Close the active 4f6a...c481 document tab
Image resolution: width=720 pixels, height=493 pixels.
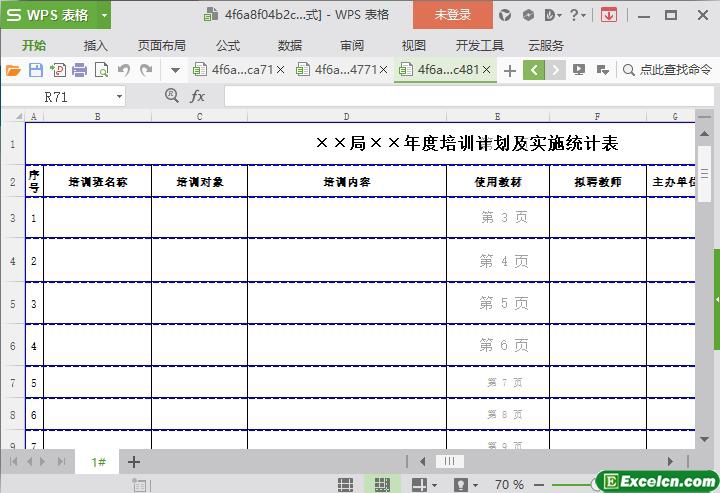(x=487, y=70)
